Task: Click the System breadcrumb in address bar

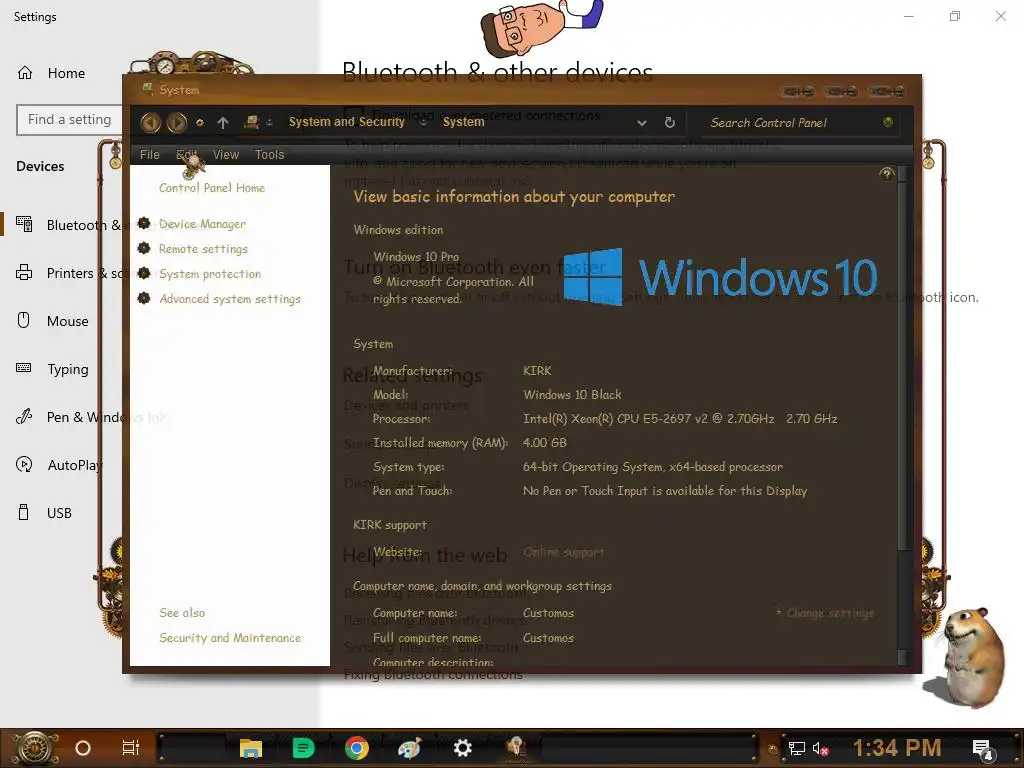Action: [464, 122]
